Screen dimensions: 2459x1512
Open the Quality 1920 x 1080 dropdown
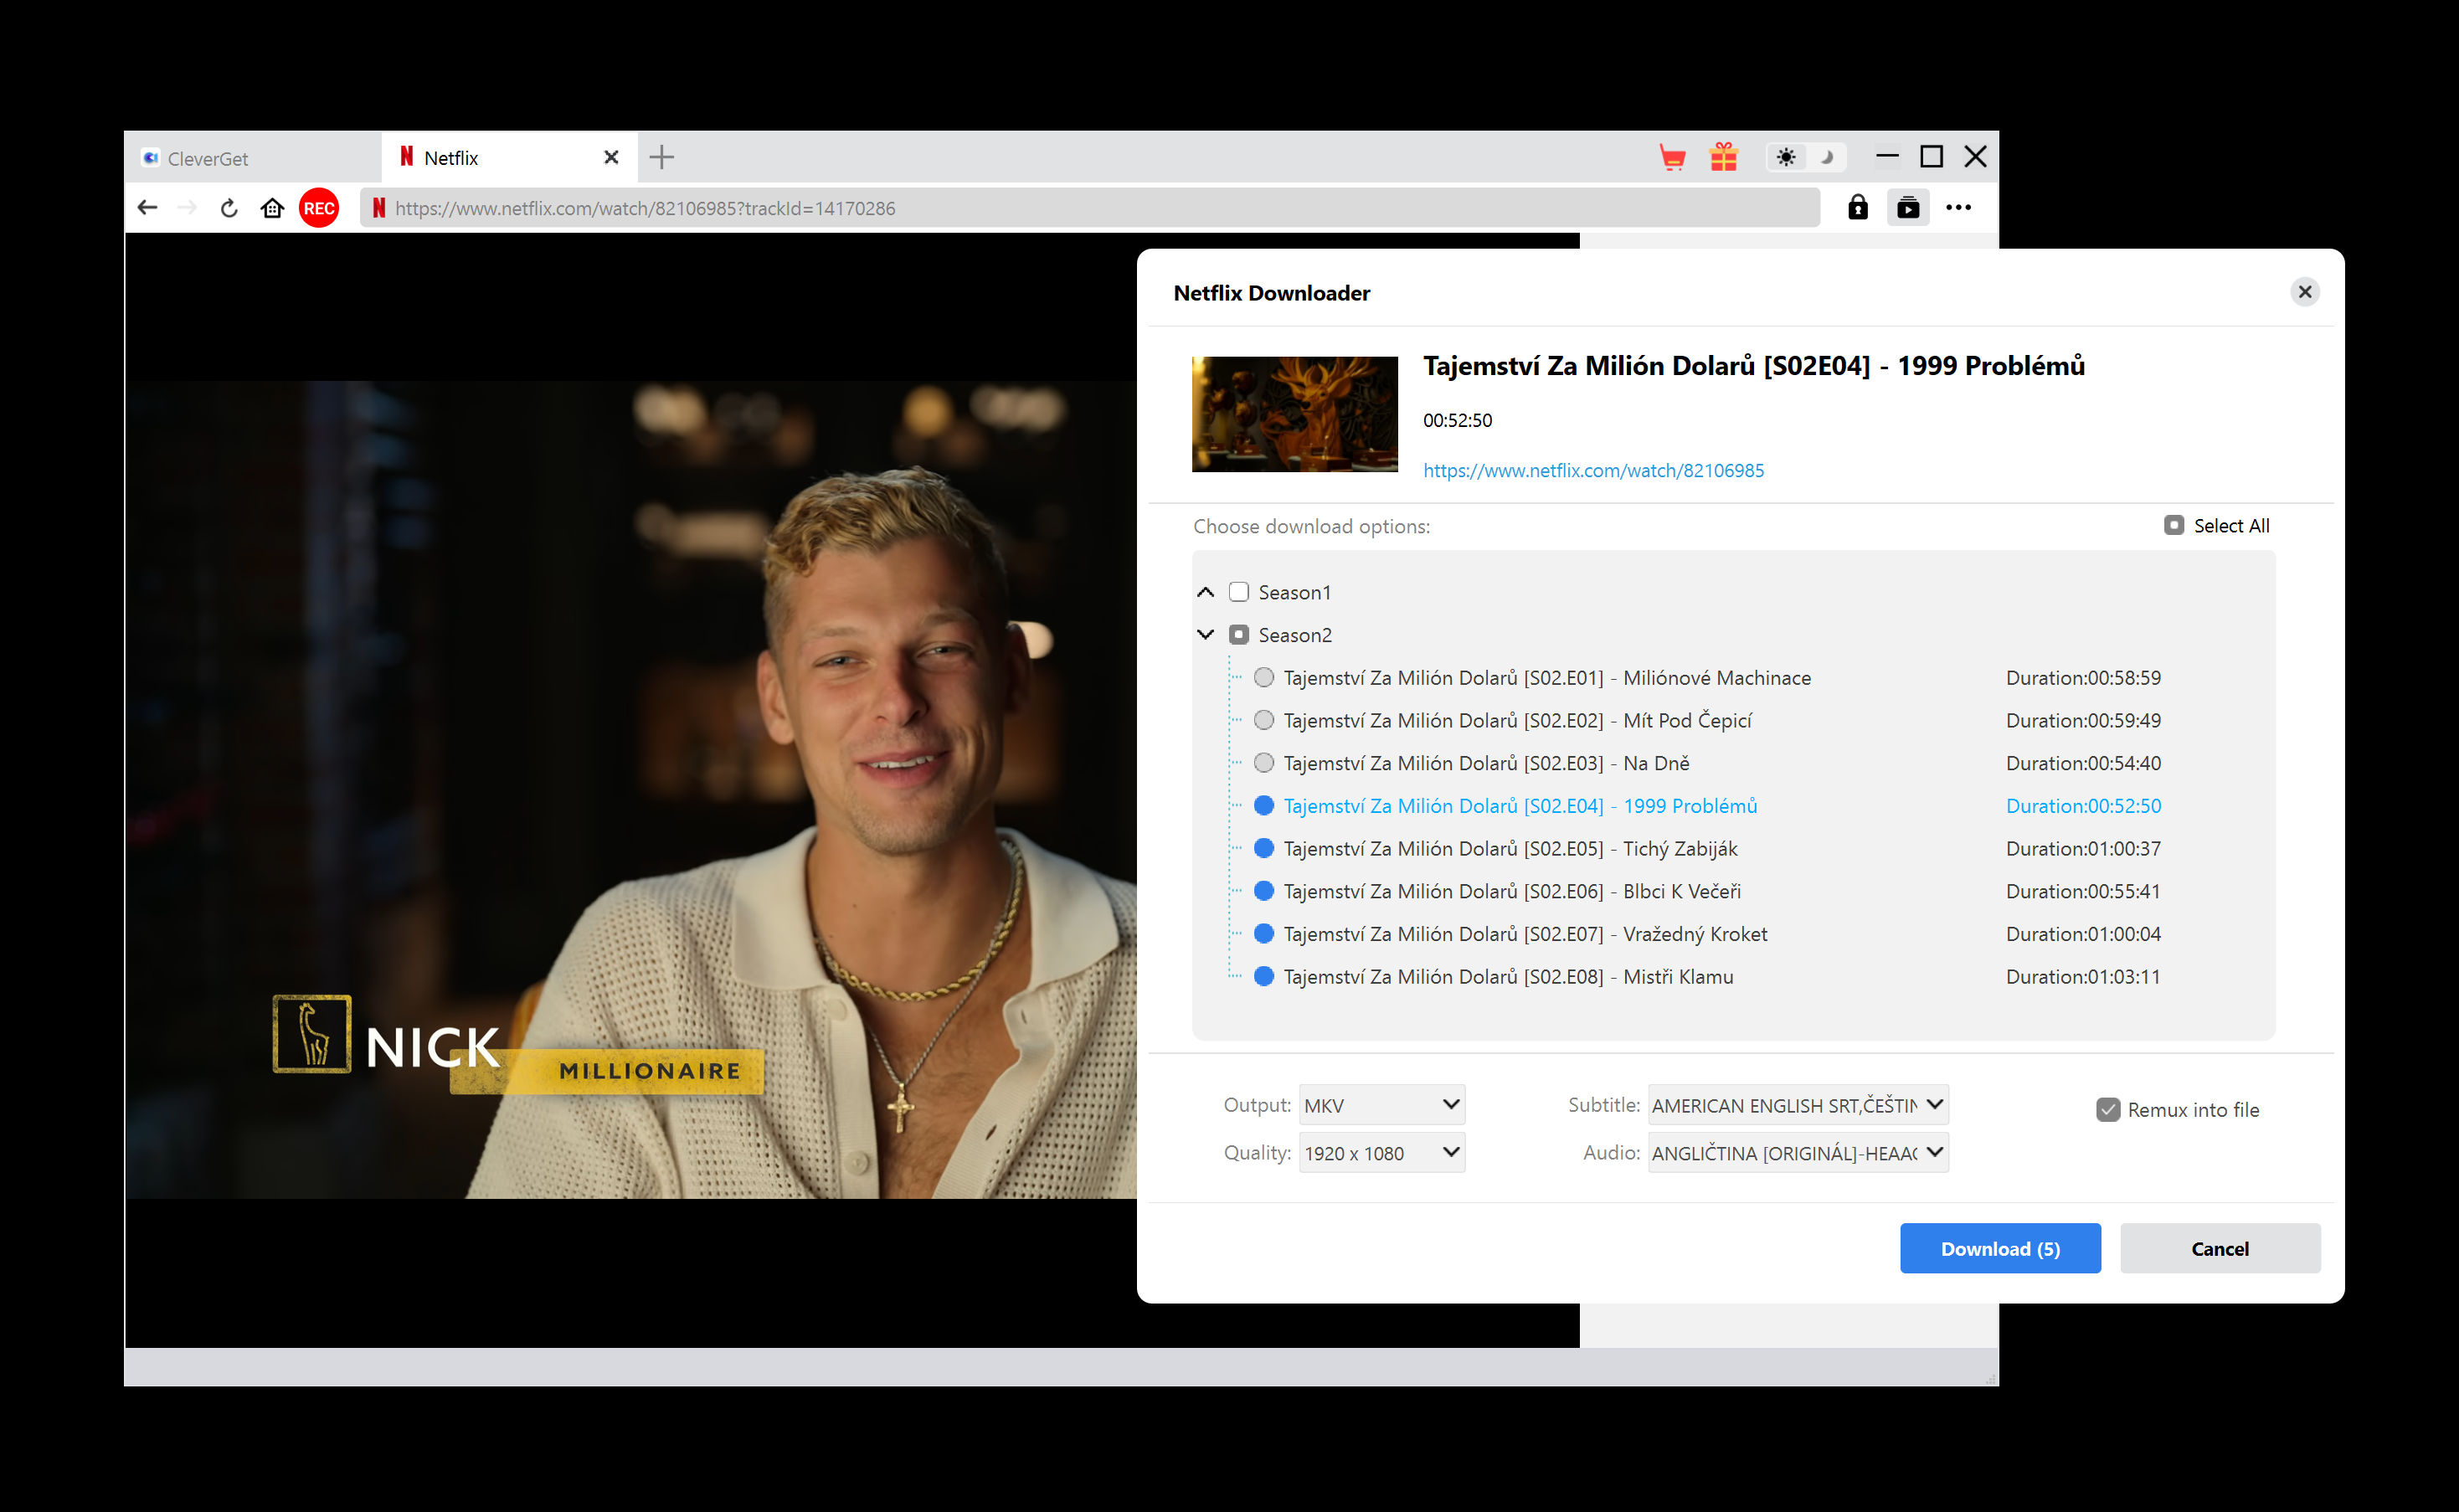click(x=1382, y=1152)
